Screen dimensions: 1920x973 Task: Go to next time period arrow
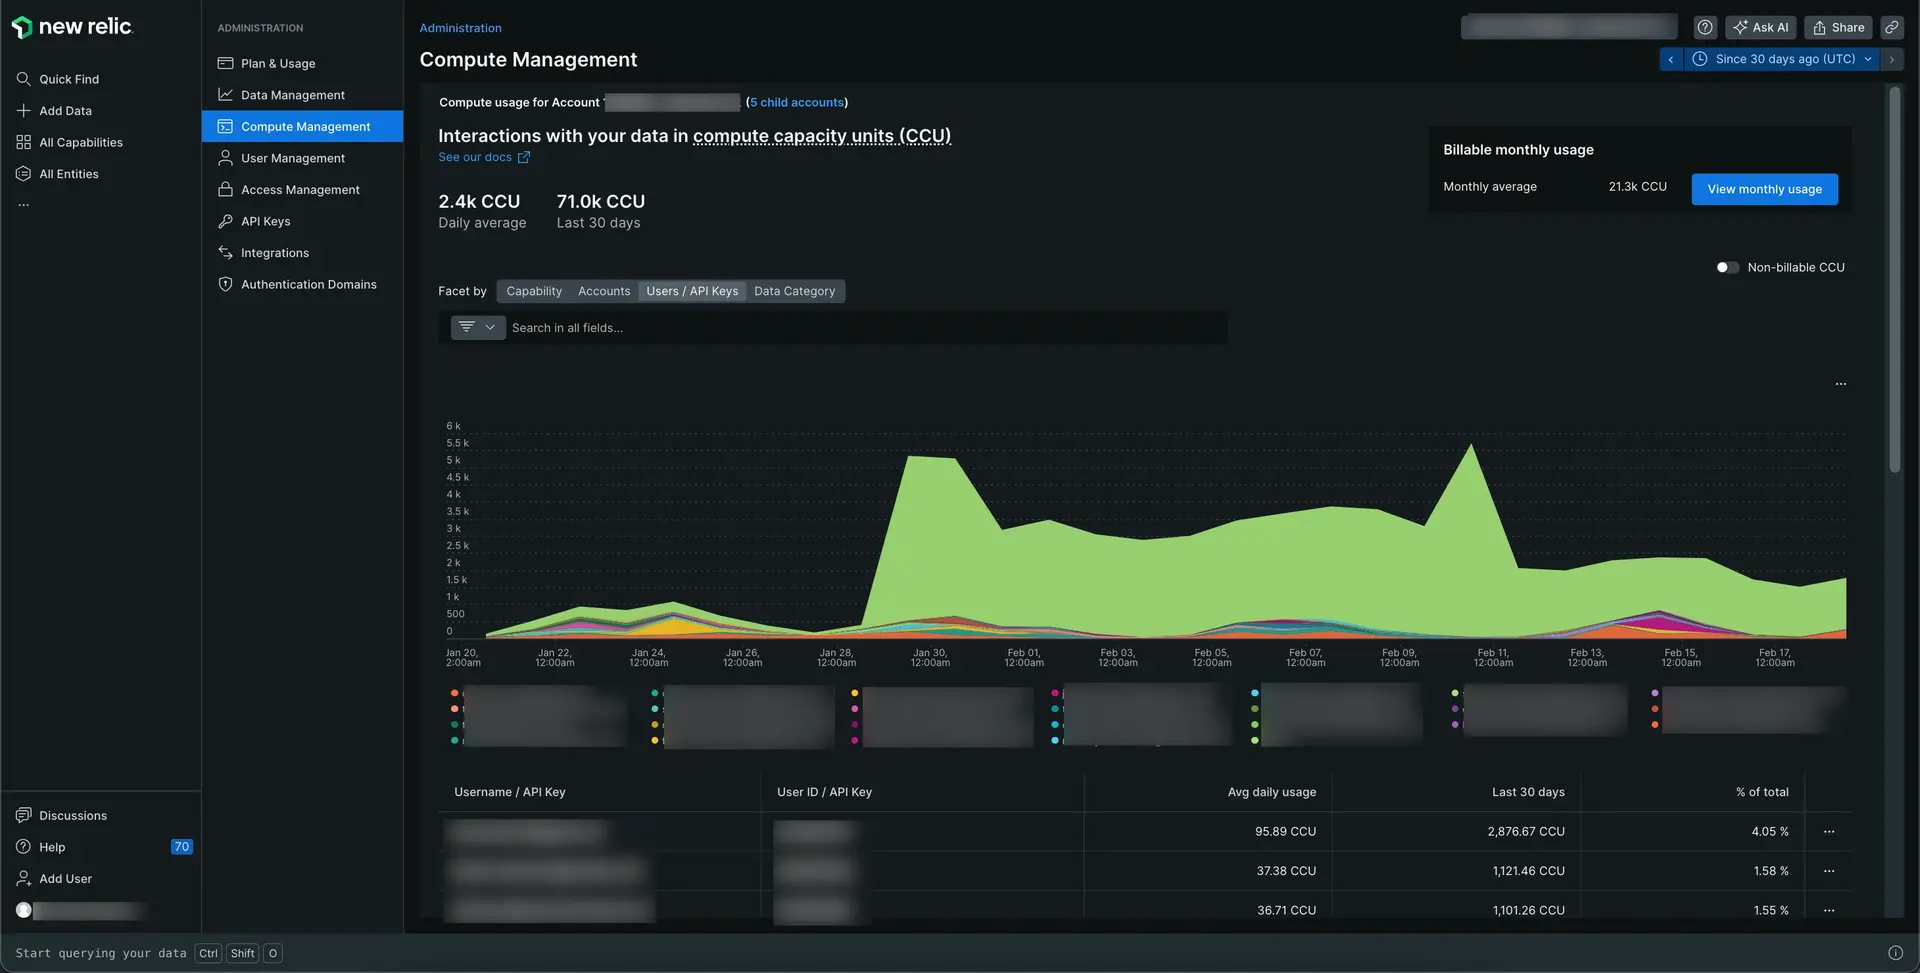pos(1891,59)
